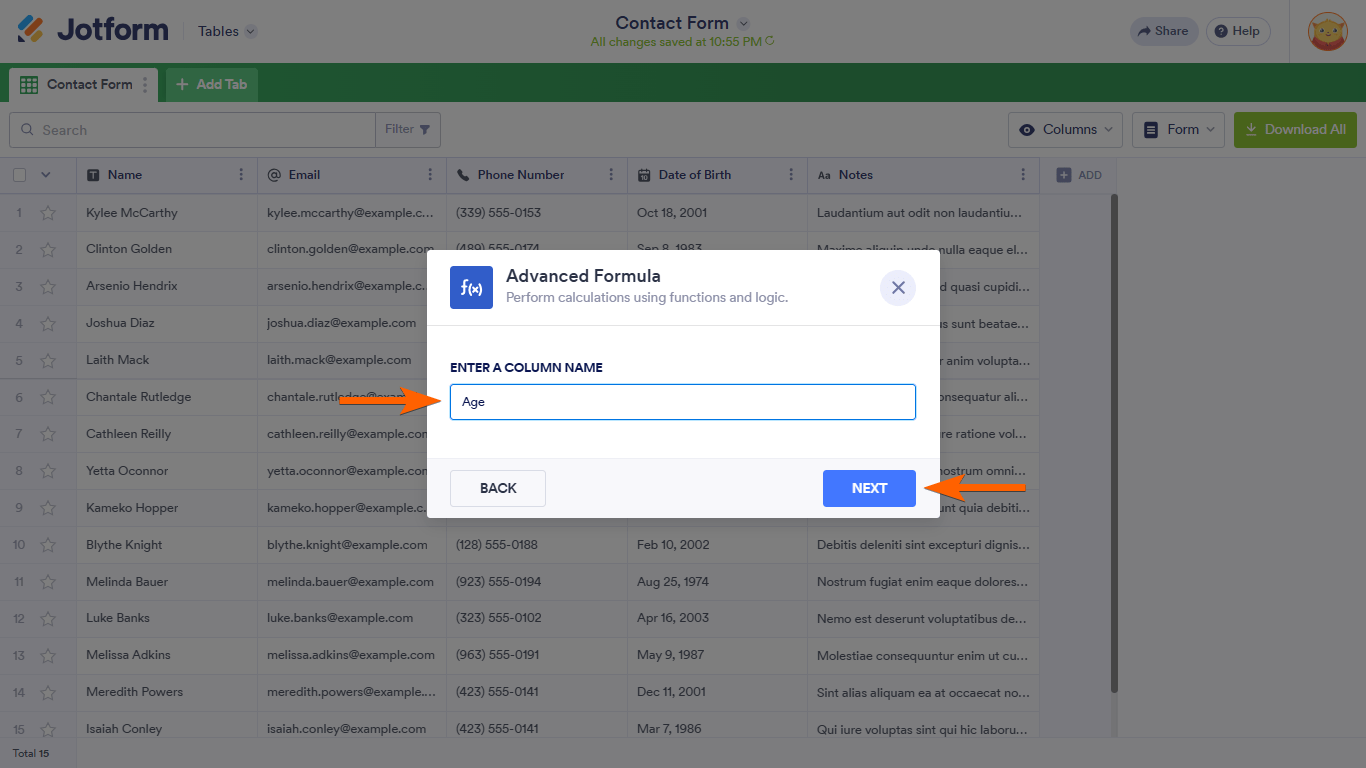Click the Advanced Formula f(x) icon
Viewport: 1366px width, 768px height.
471,288
